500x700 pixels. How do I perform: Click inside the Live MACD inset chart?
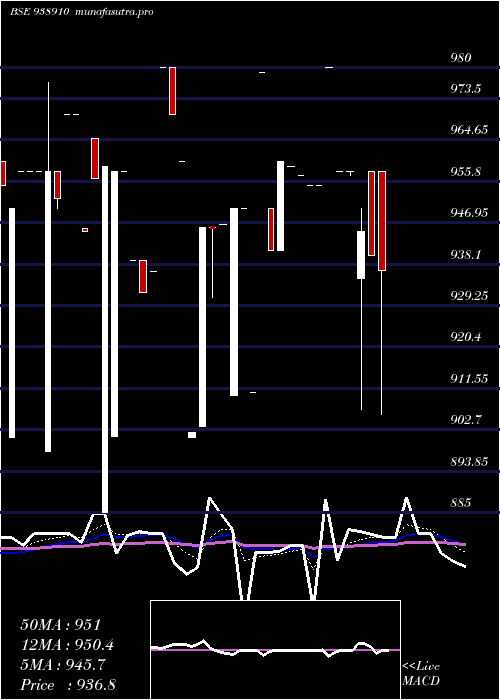coord(275,650)
